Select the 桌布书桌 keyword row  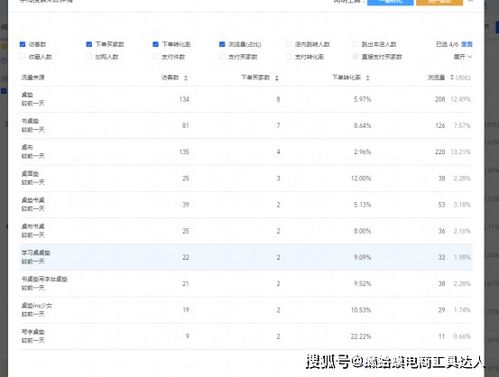[246, 231]
